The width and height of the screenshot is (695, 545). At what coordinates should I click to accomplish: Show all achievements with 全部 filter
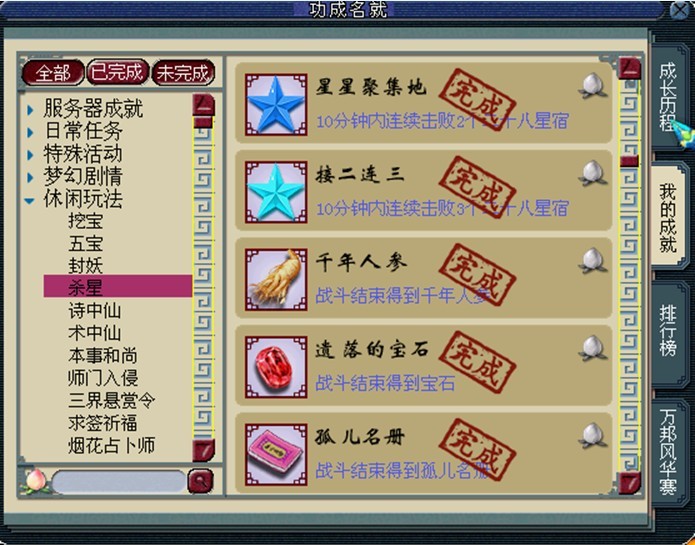[x=53, y=73]
